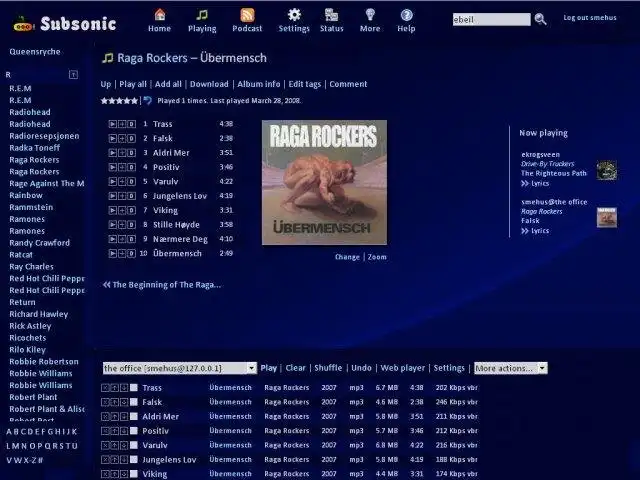Click the search input field
Screen dimensions: 640x480
(x=491, y=19)
